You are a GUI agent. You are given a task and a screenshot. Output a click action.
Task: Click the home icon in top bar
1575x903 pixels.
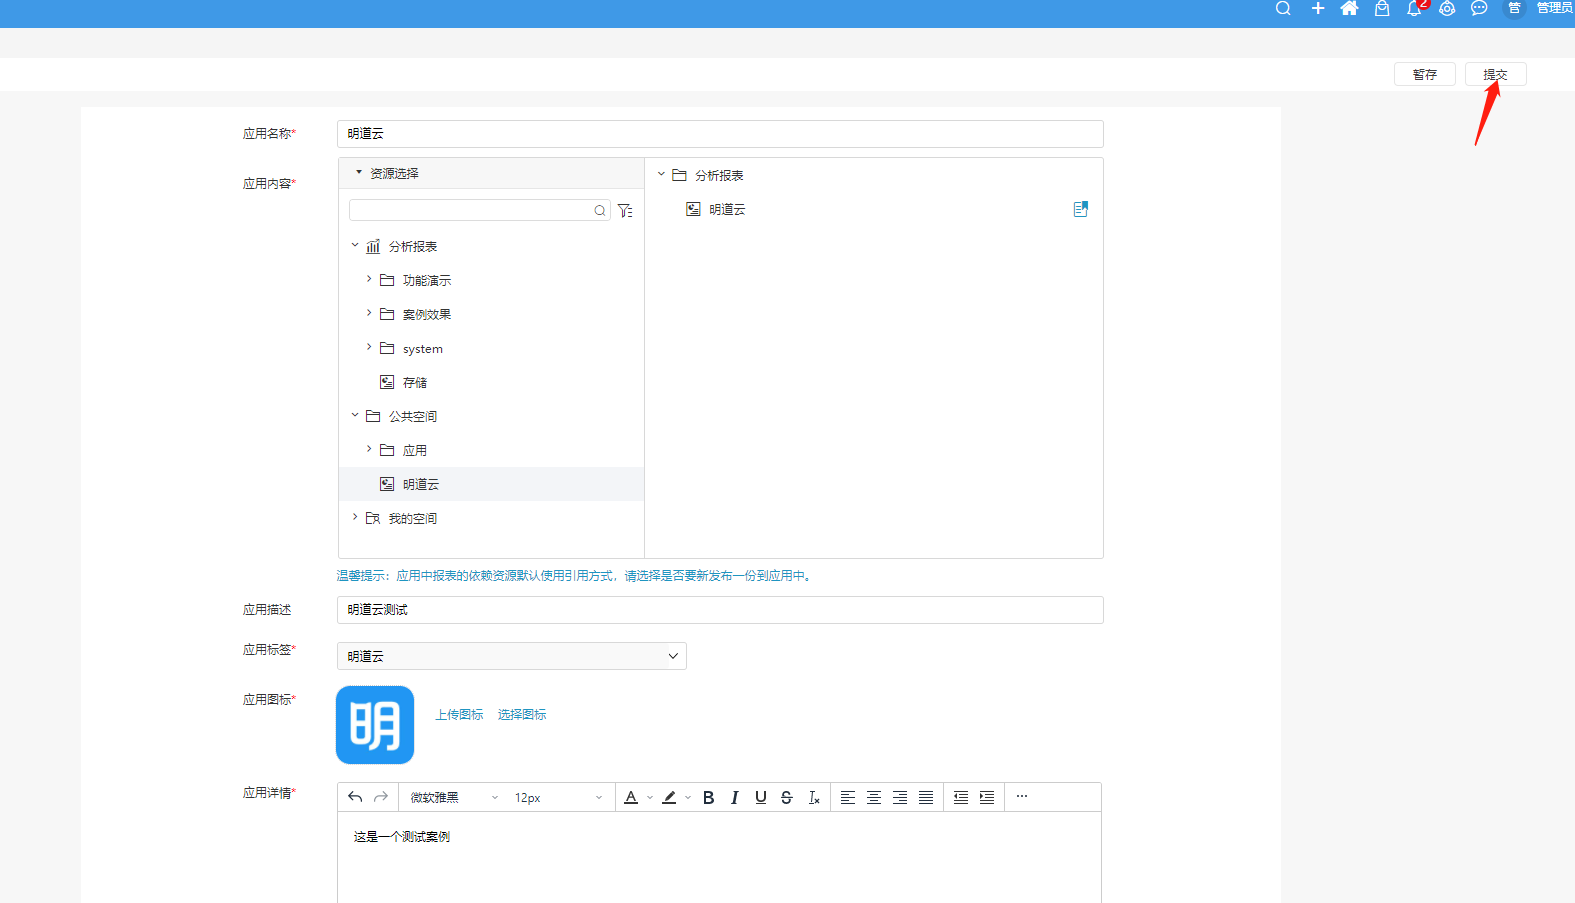coord(1349,9)
